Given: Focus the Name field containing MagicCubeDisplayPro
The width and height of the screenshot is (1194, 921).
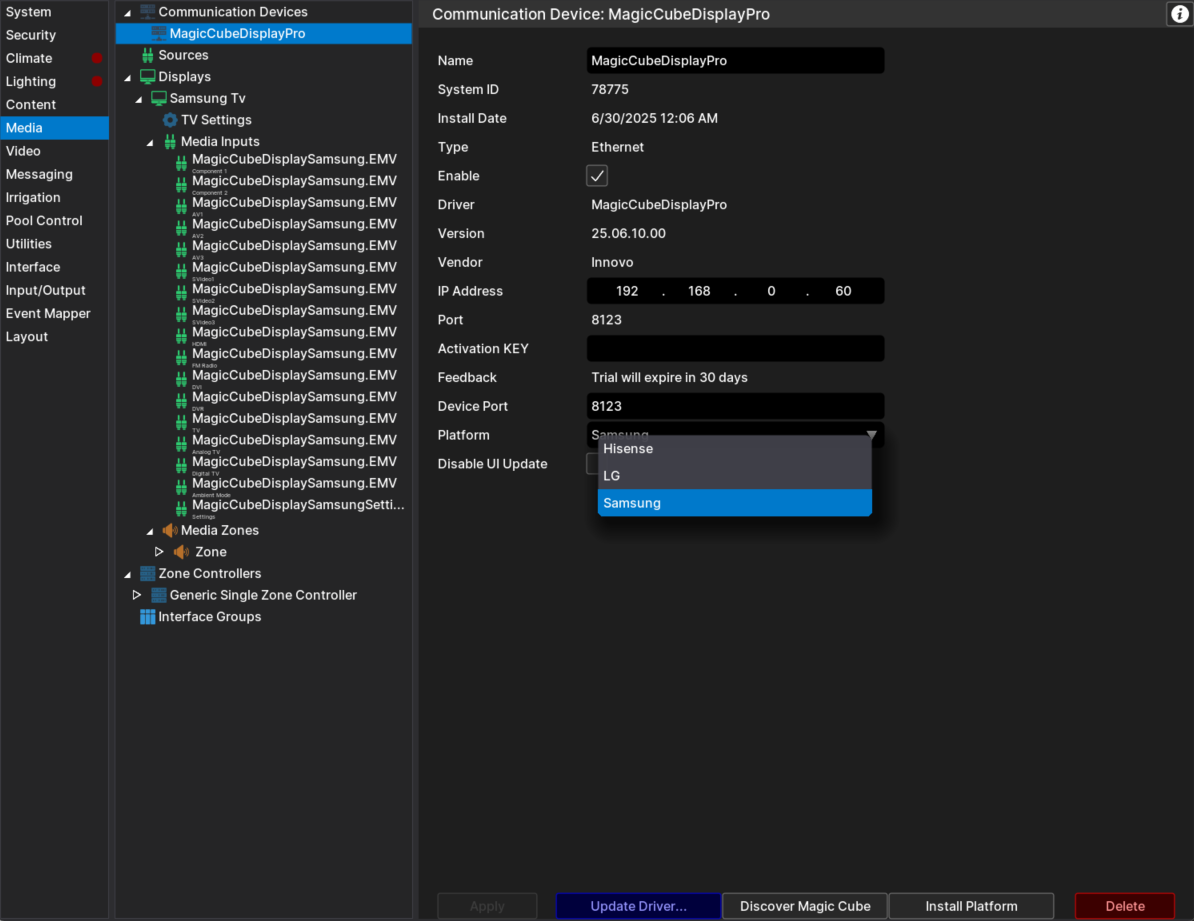Looking at the screenshot, I should (736, 61).
